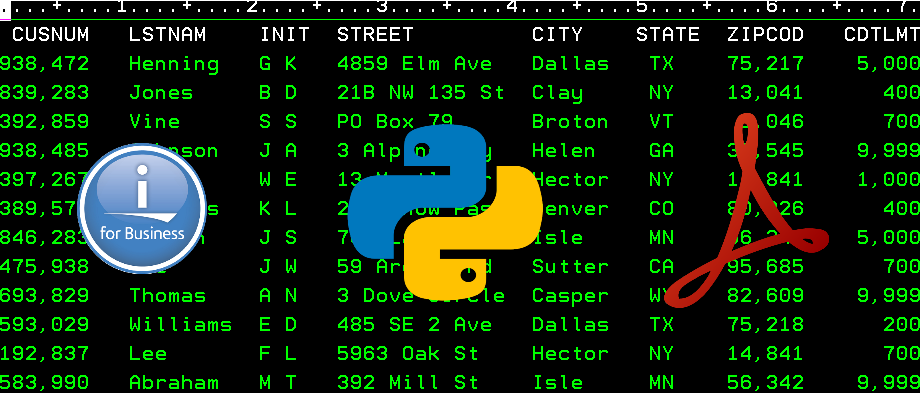Click customer number 392,859

tap(45, 121)
